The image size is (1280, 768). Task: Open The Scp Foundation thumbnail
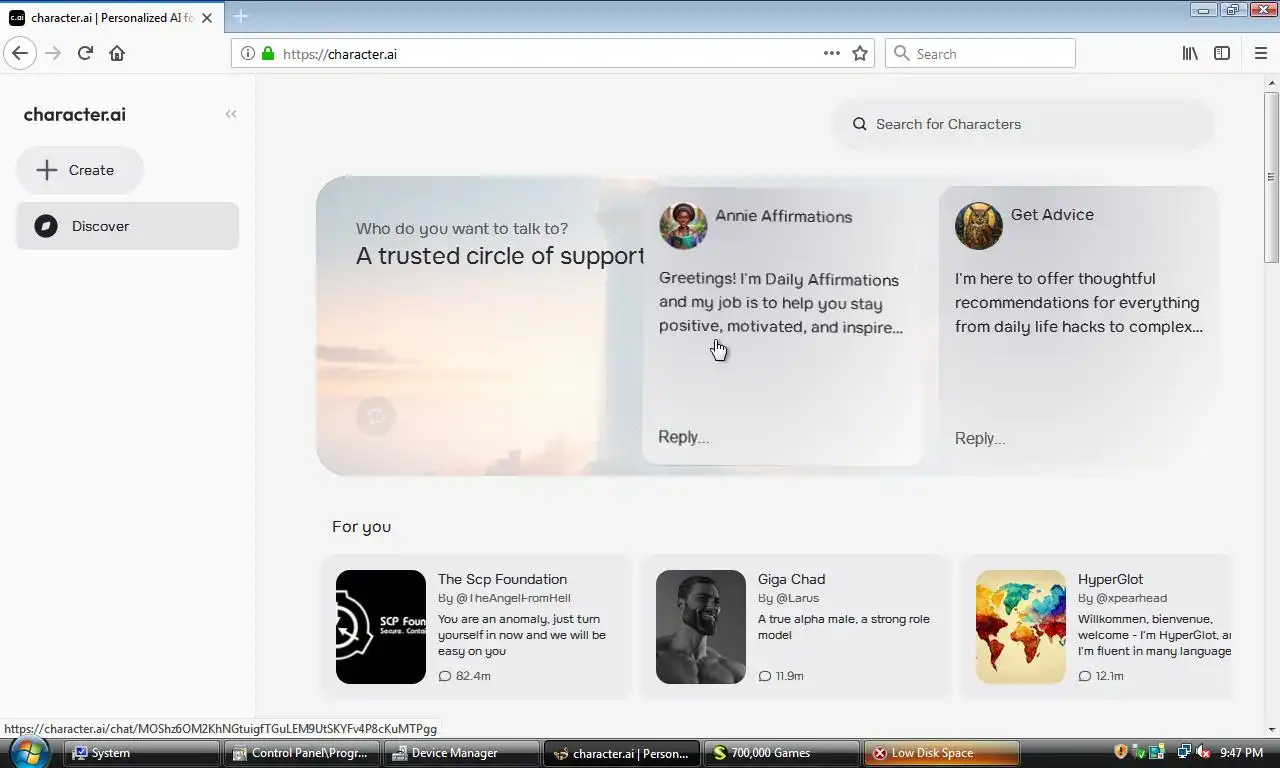[381, 627]
